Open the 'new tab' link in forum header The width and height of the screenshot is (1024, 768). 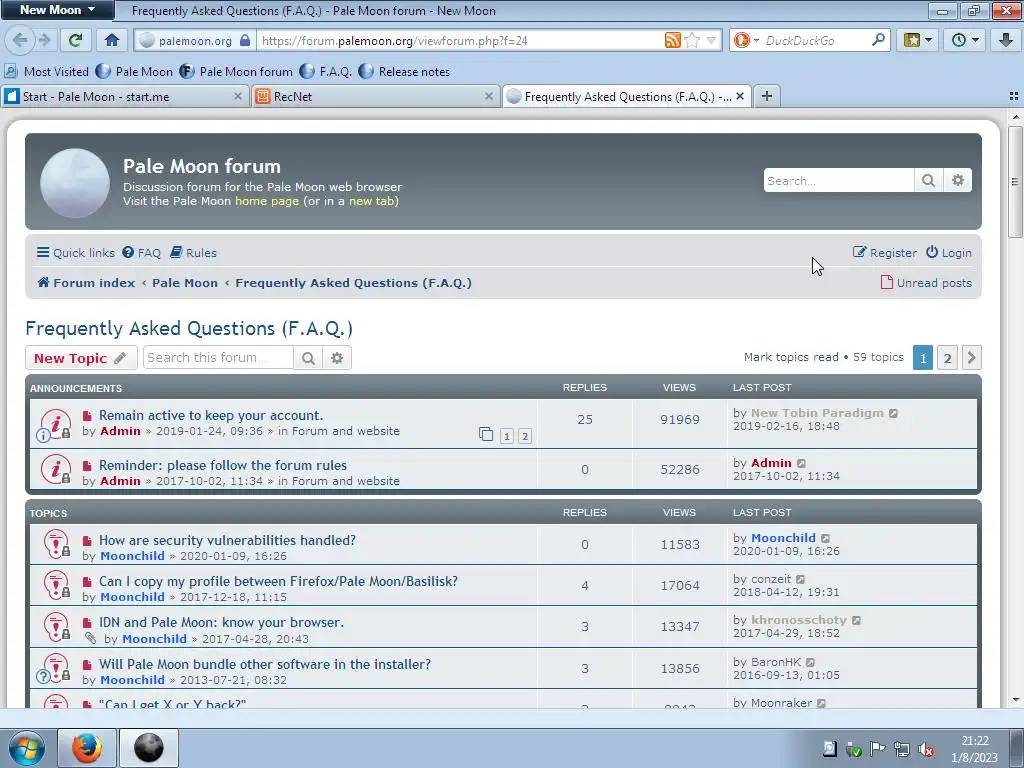(x=372, y=201)
